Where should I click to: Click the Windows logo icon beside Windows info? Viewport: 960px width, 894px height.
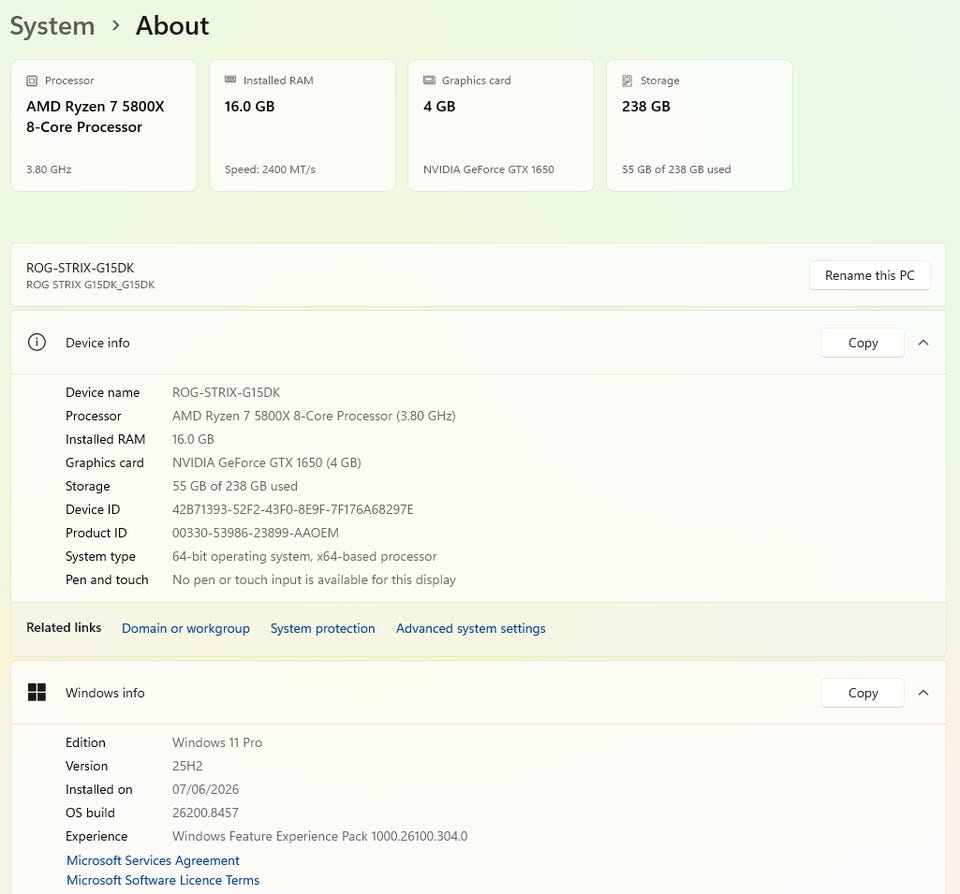pyautogui.click(x=37, y=693)
